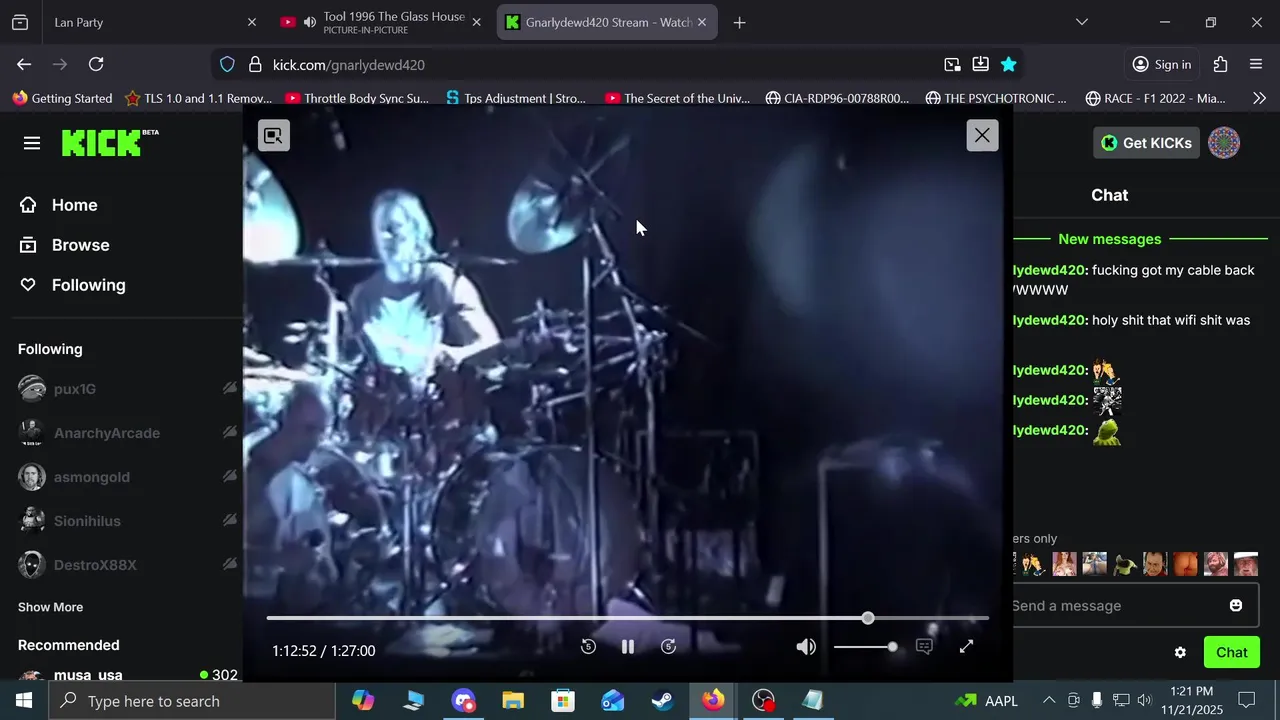
Task: Skip video forward 5 seconds
Action: 669,647
